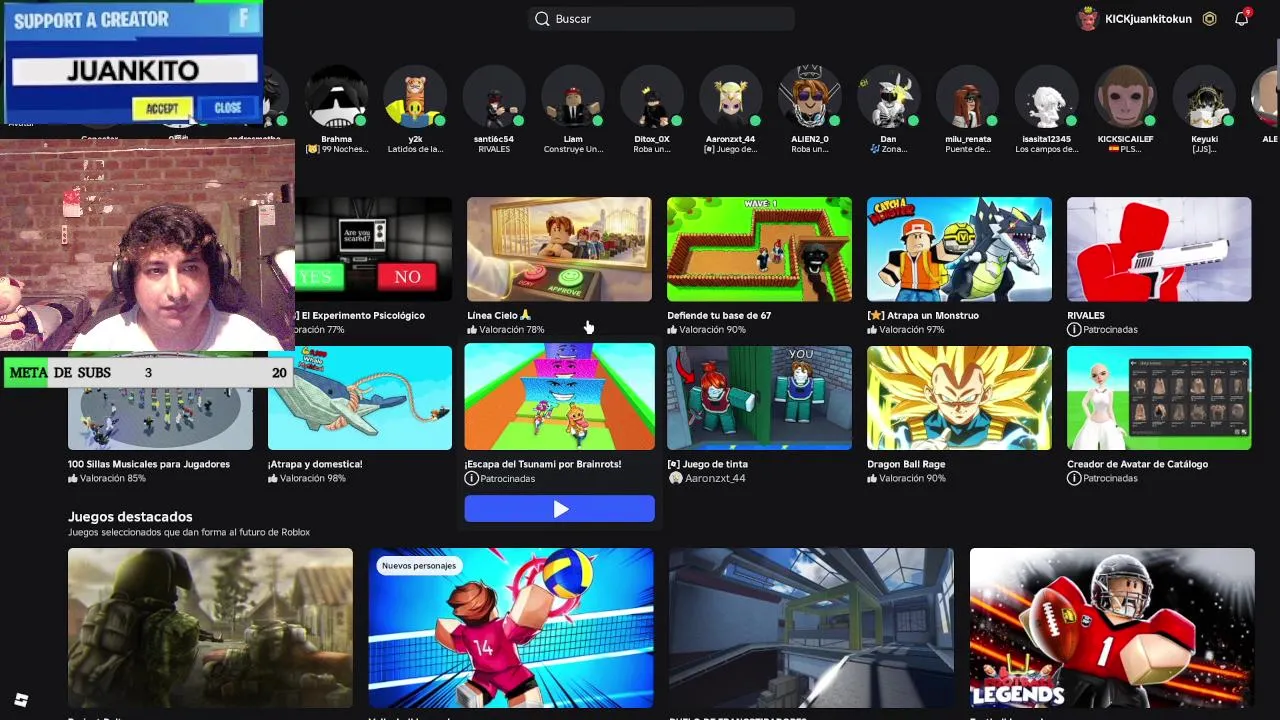The height and width of the screenshot is (720, 1280).
Task: Open friend milu_renata's avatar
Action: (967, 98)
